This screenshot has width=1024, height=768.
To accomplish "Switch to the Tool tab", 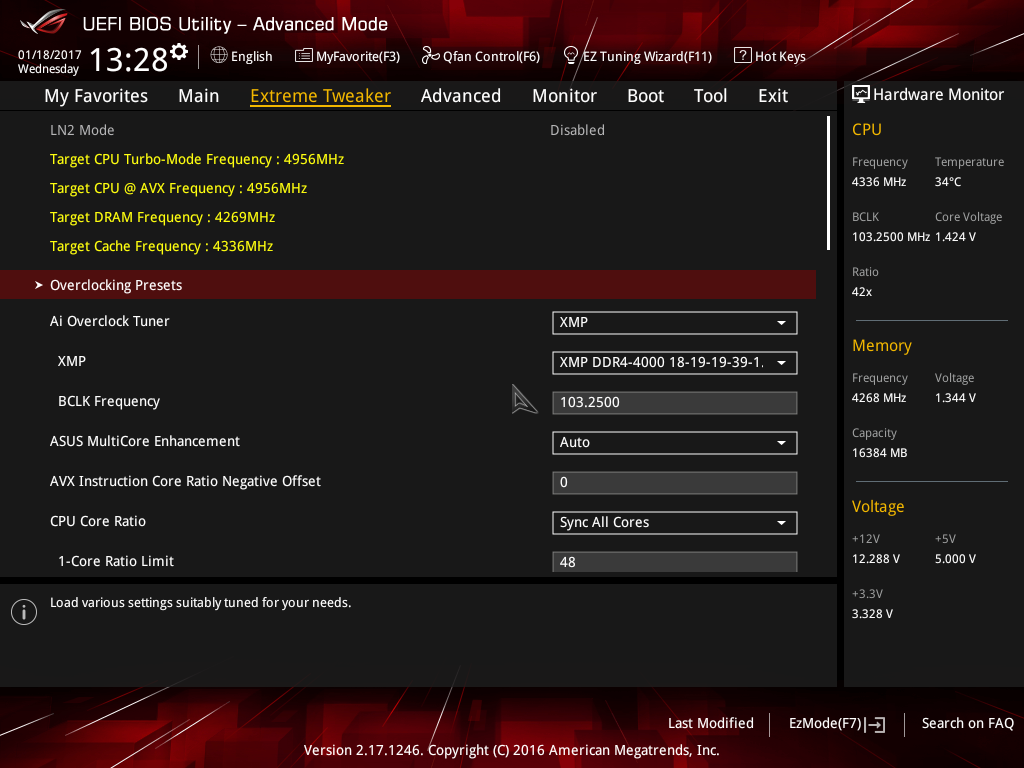I will (710, 96).
